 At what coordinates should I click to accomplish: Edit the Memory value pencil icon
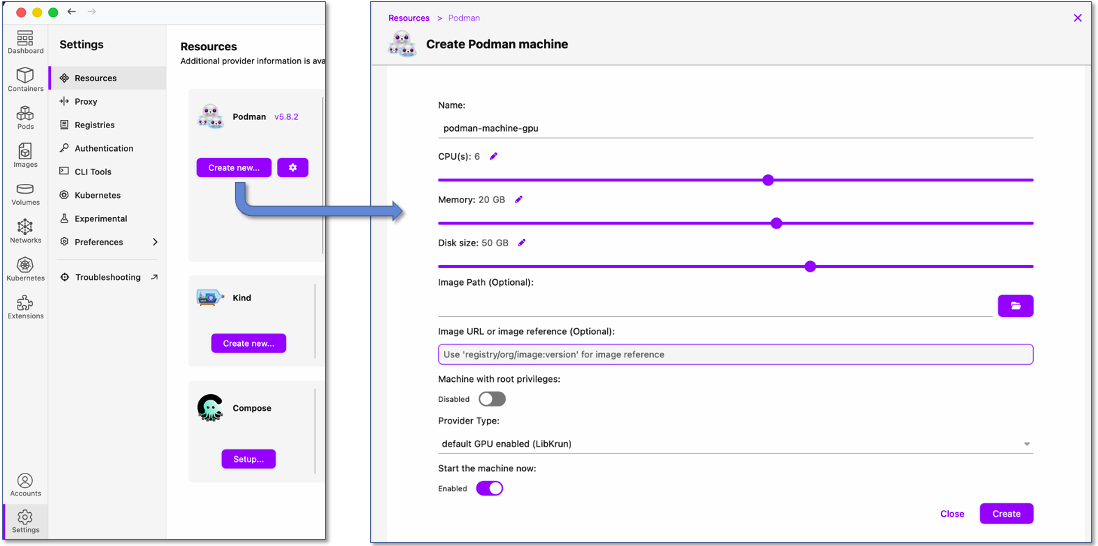click(x=519, y=200)
